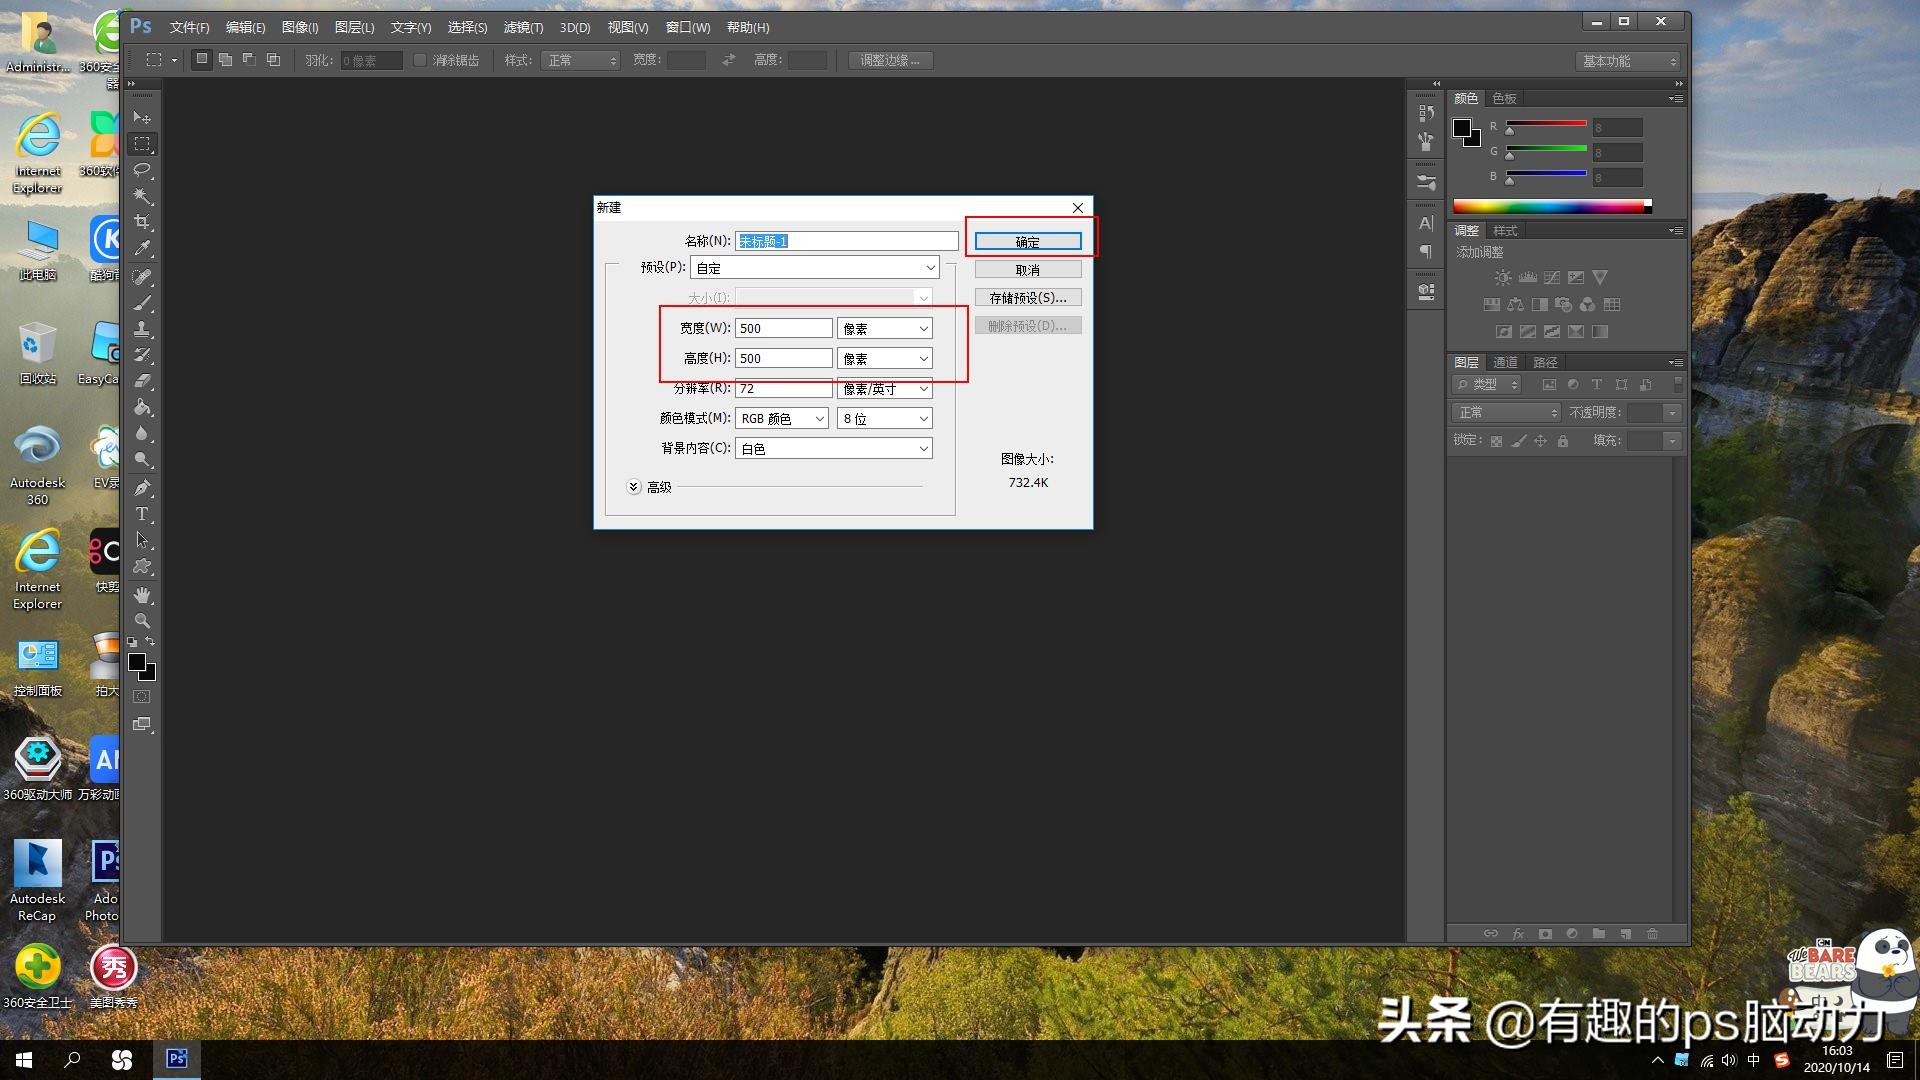The width and height of the screenshot is (1920, 1080).
Task: Switch to the 通道 tab
Action: tap(1505, 362)
